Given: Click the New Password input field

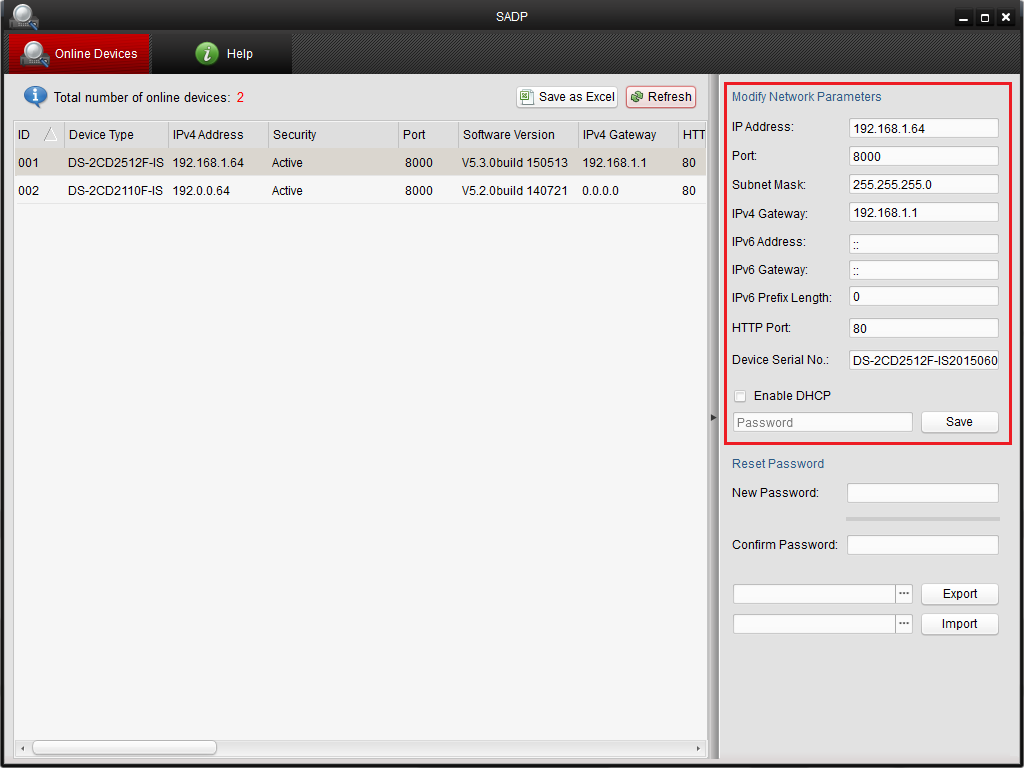Looking at the screenshot, I should (x=922, y=492).
